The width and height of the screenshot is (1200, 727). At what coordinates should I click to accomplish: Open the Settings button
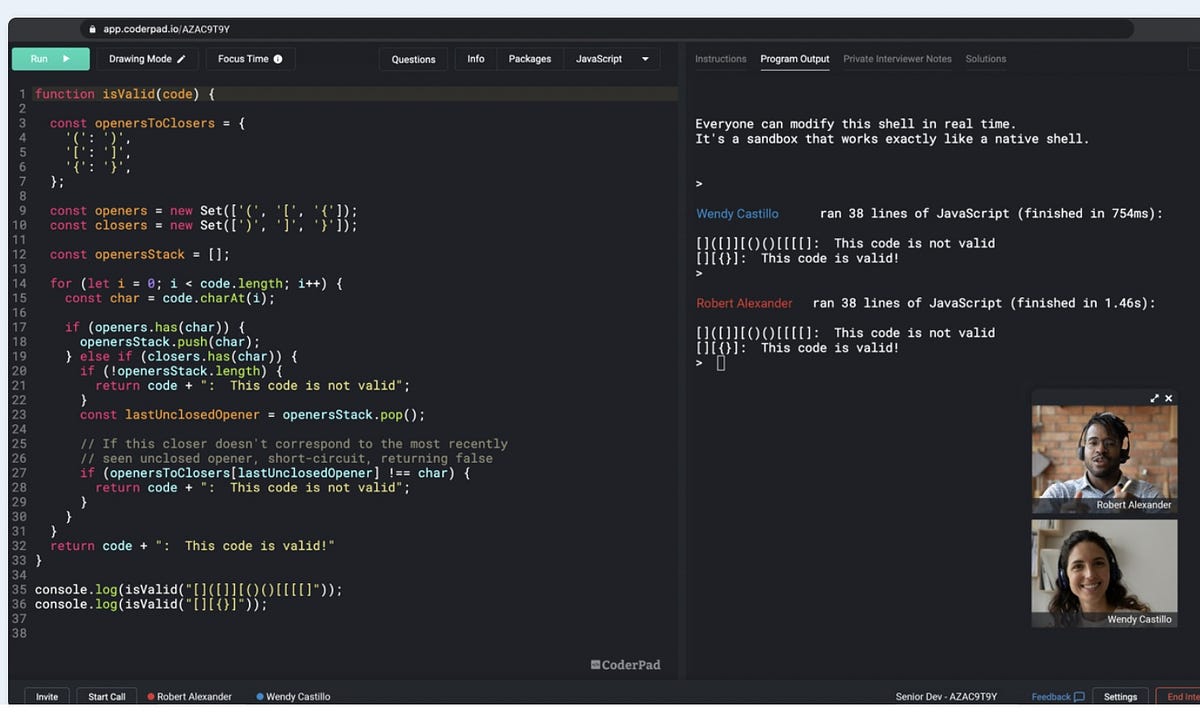[x=1120, y=696]
